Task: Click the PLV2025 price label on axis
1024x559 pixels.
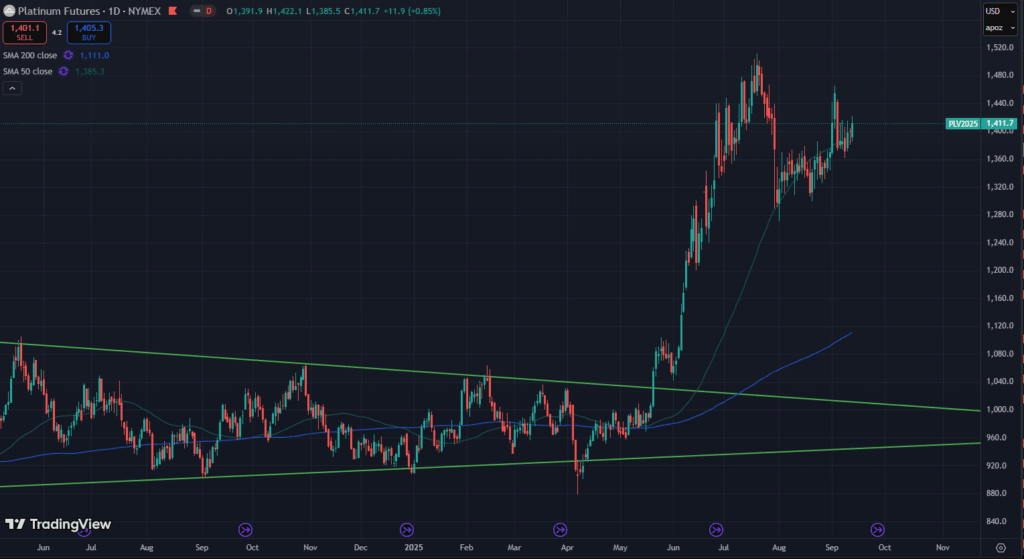Action: pyautogui.click(x=963, y=124)
